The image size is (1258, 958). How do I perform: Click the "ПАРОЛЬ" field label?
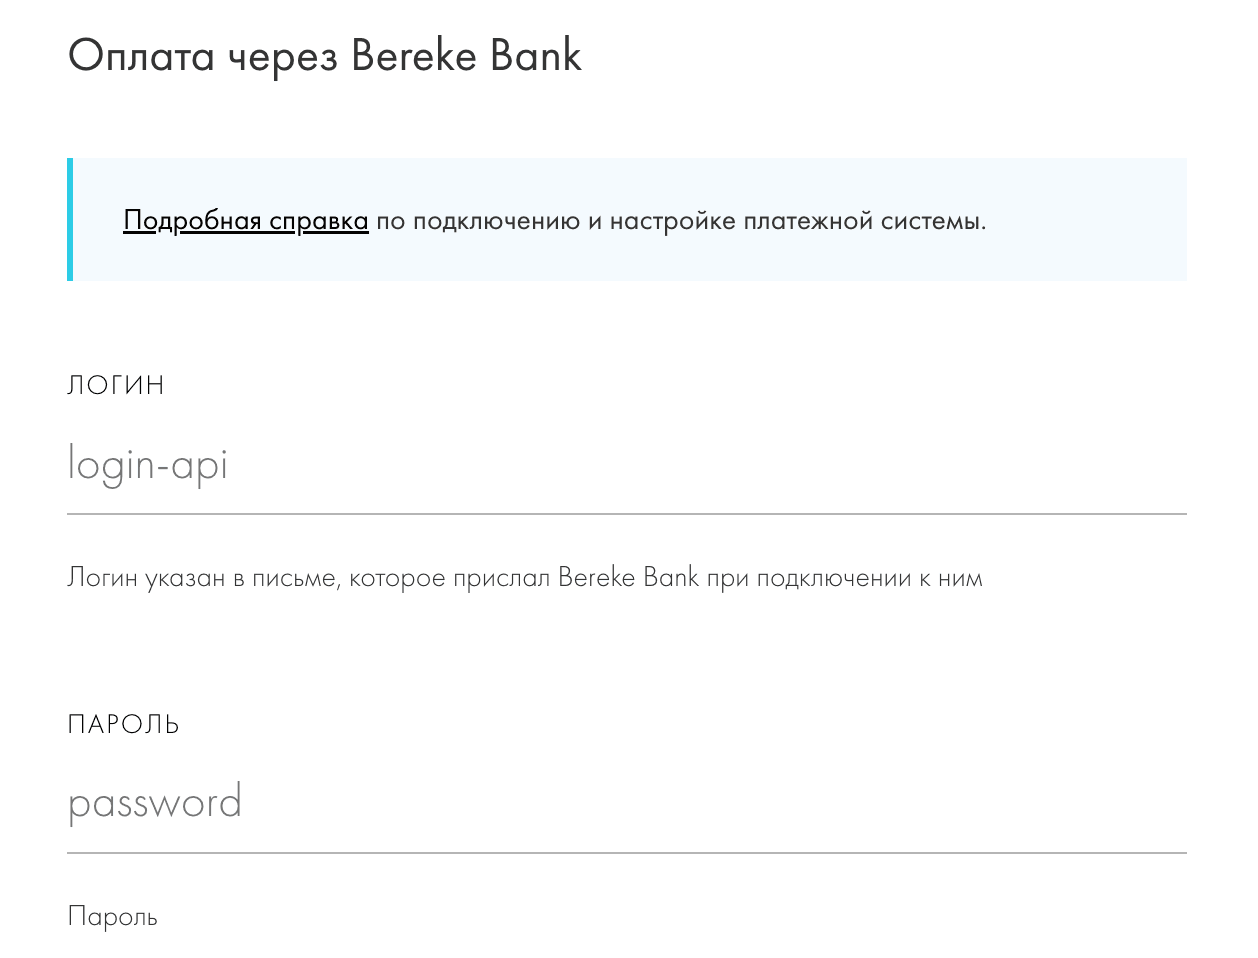[123, 725]
